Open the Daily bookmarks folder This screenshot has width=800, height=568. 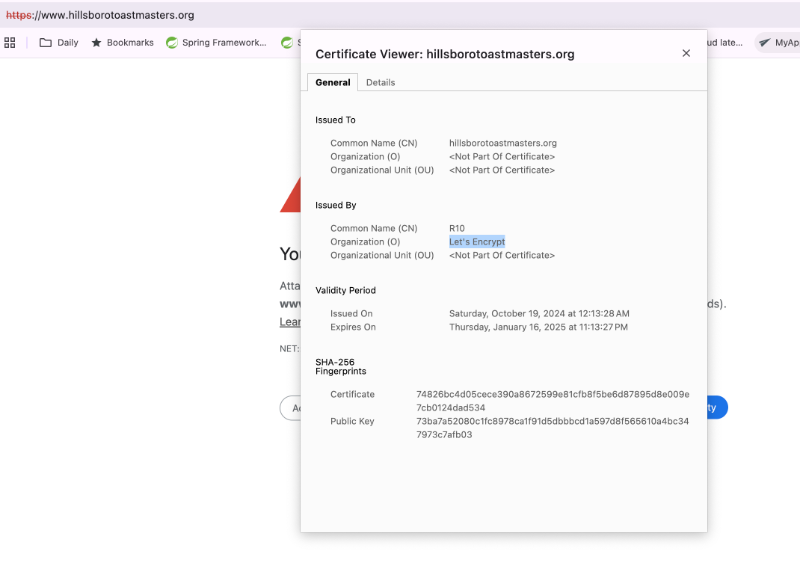coord(59,43)
